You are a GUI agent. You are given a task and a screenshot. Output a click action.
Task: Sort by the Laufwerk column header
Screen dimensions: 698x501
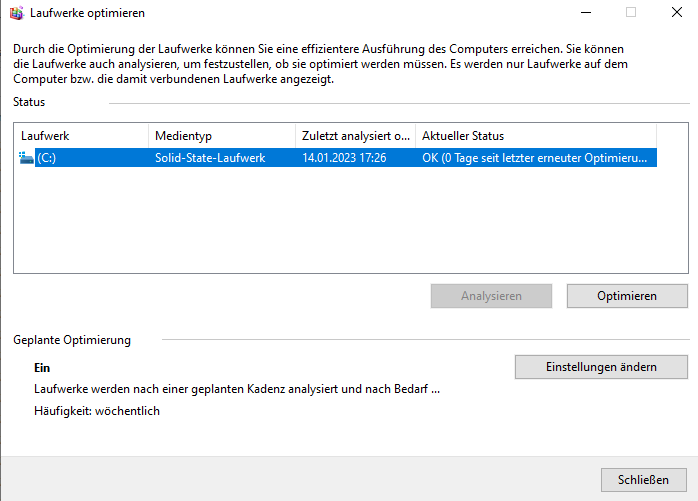point(83,135)
